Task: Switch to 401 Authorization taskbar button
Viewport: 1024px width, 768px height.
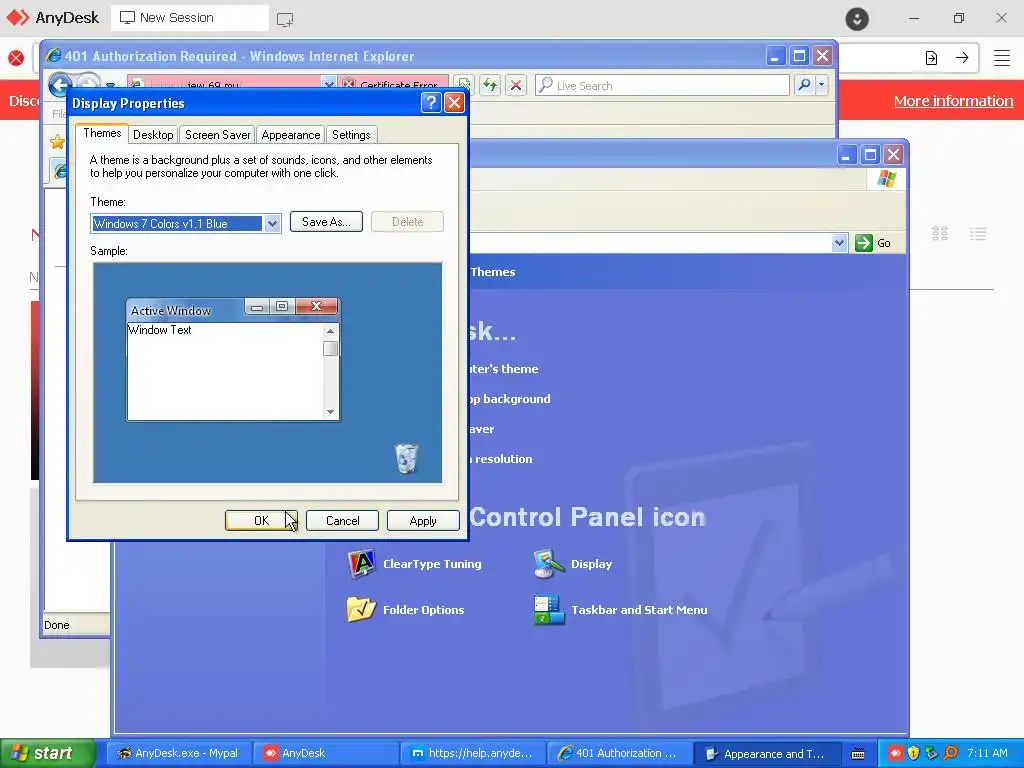Action: (619, 753)
